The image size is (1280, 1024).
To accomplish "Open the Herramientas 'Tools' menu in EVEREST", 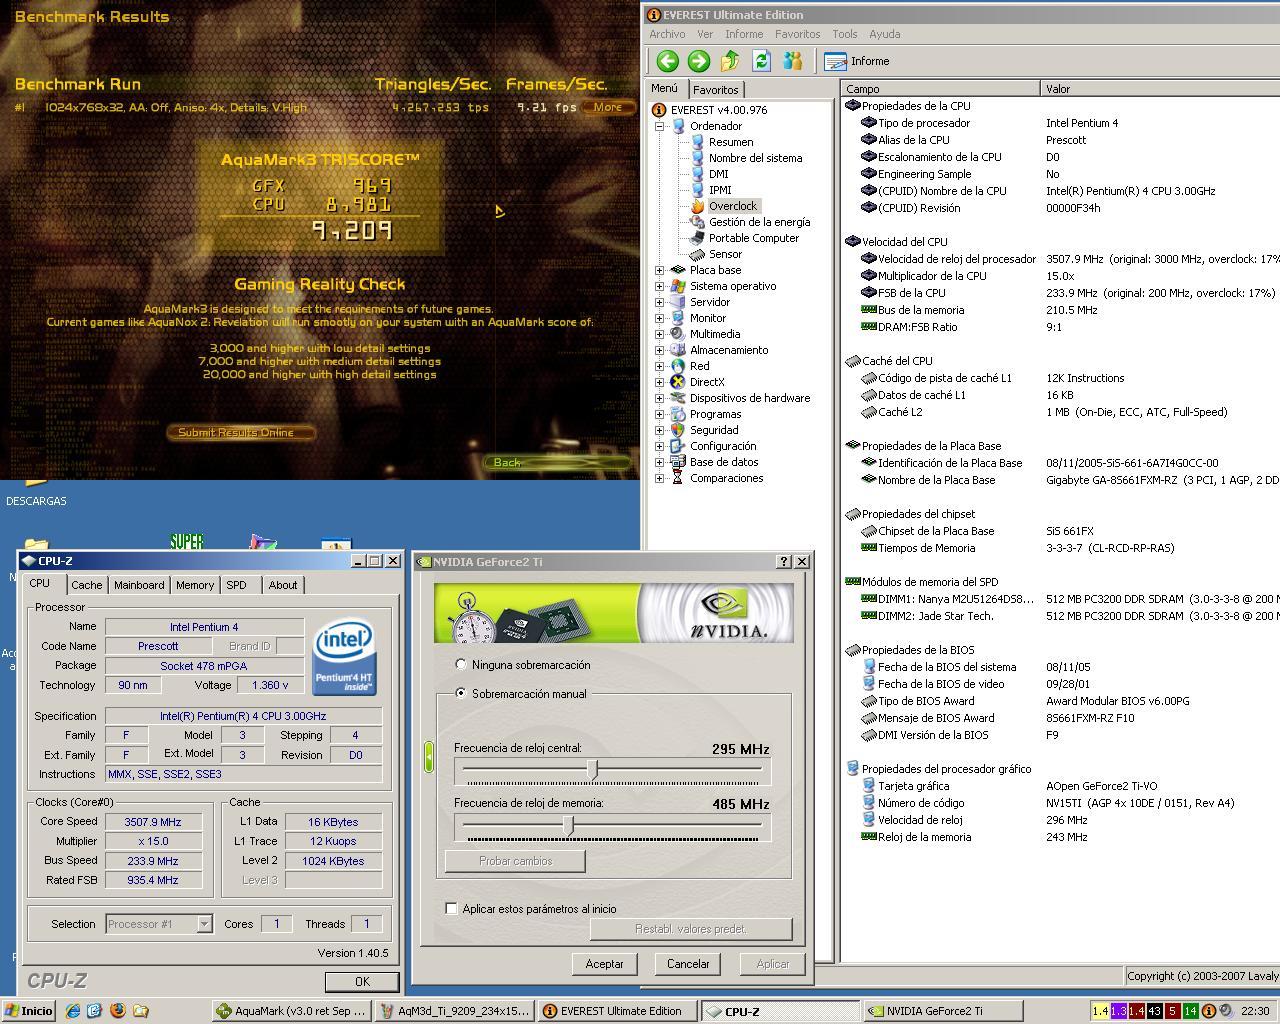I will pos(845,34).
